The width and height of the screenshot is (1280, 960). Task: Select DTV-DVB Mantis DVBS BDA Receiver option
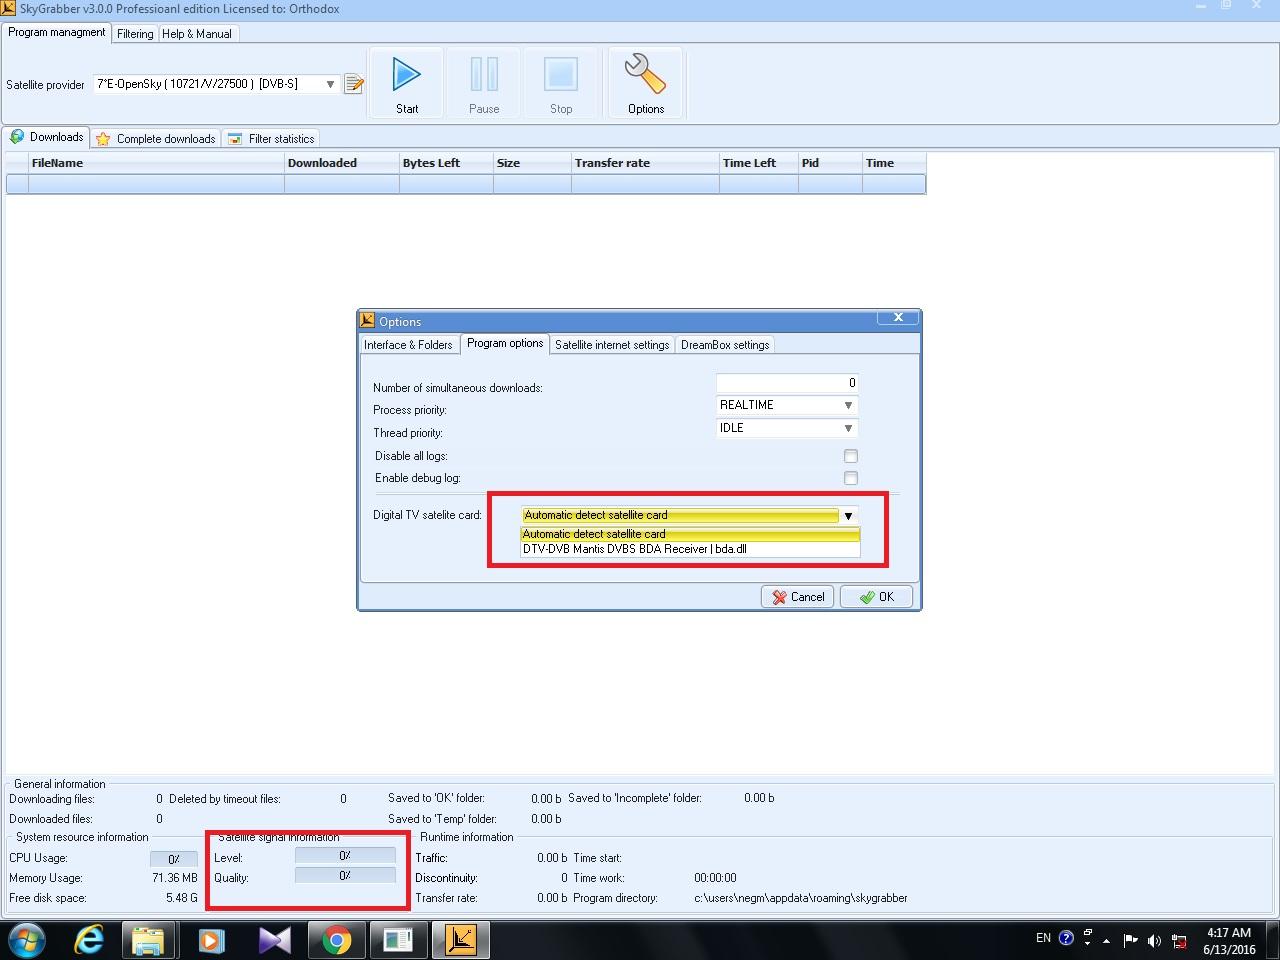690,549
